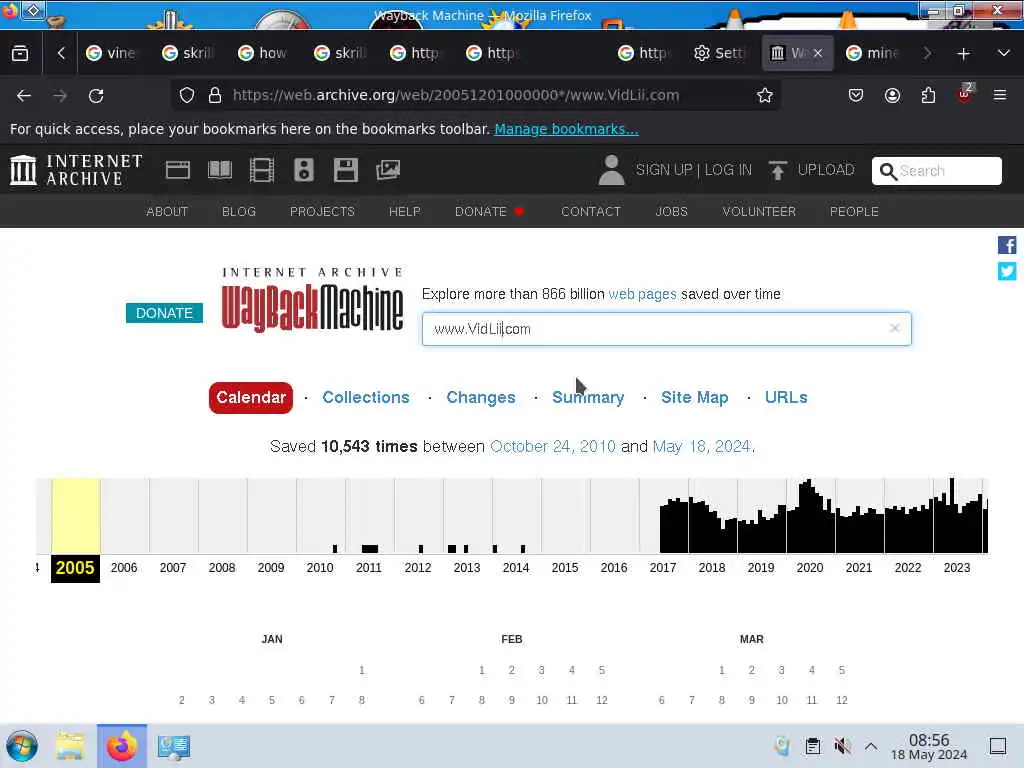Open Manage bookmarks link
Image resolution: width=1024 pixels, height=768 pixels.
(566, 129)
